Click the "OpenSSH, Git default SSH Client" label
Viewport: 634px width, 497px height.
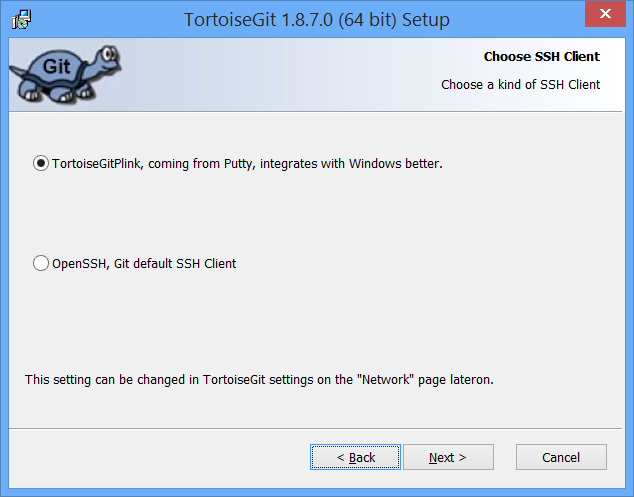[x=144, y=264]
